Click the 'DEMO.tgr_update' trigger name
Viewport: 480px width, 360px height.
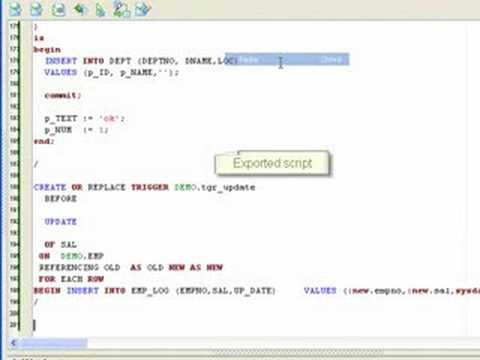(x=215, y=187)
